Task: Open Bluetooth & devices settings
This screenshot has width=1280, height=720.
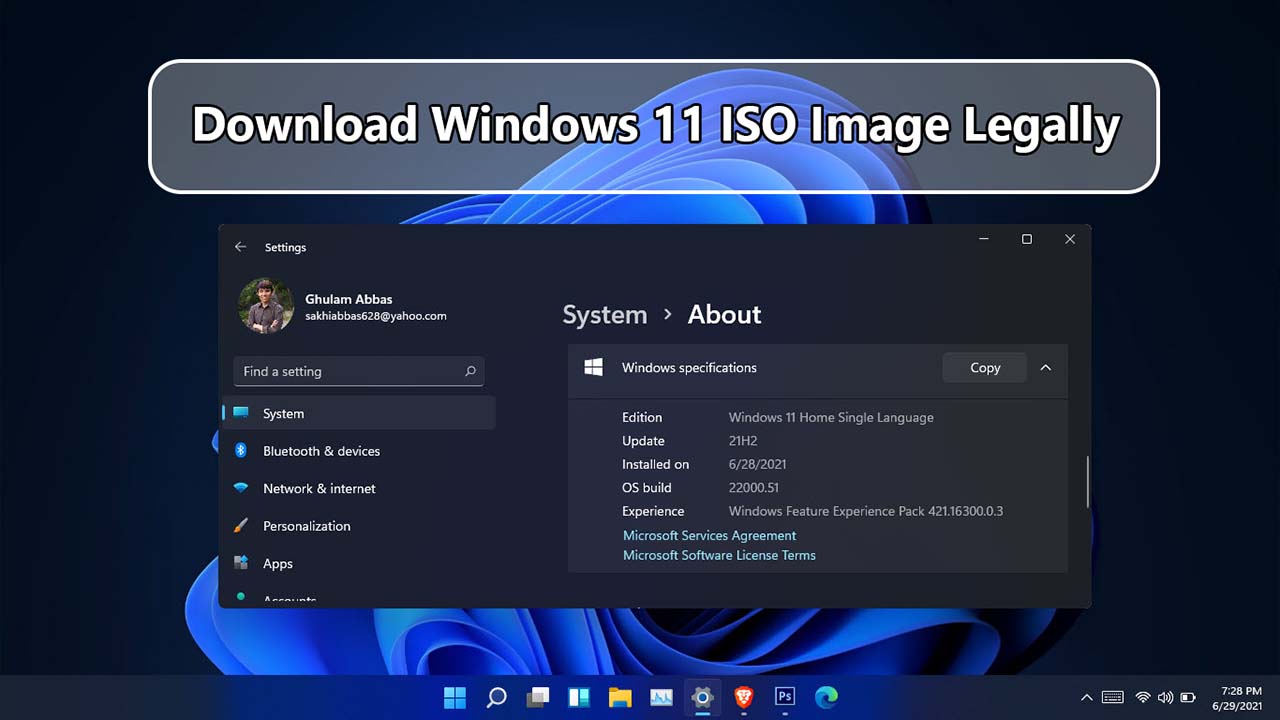Action: click(321, 451)
